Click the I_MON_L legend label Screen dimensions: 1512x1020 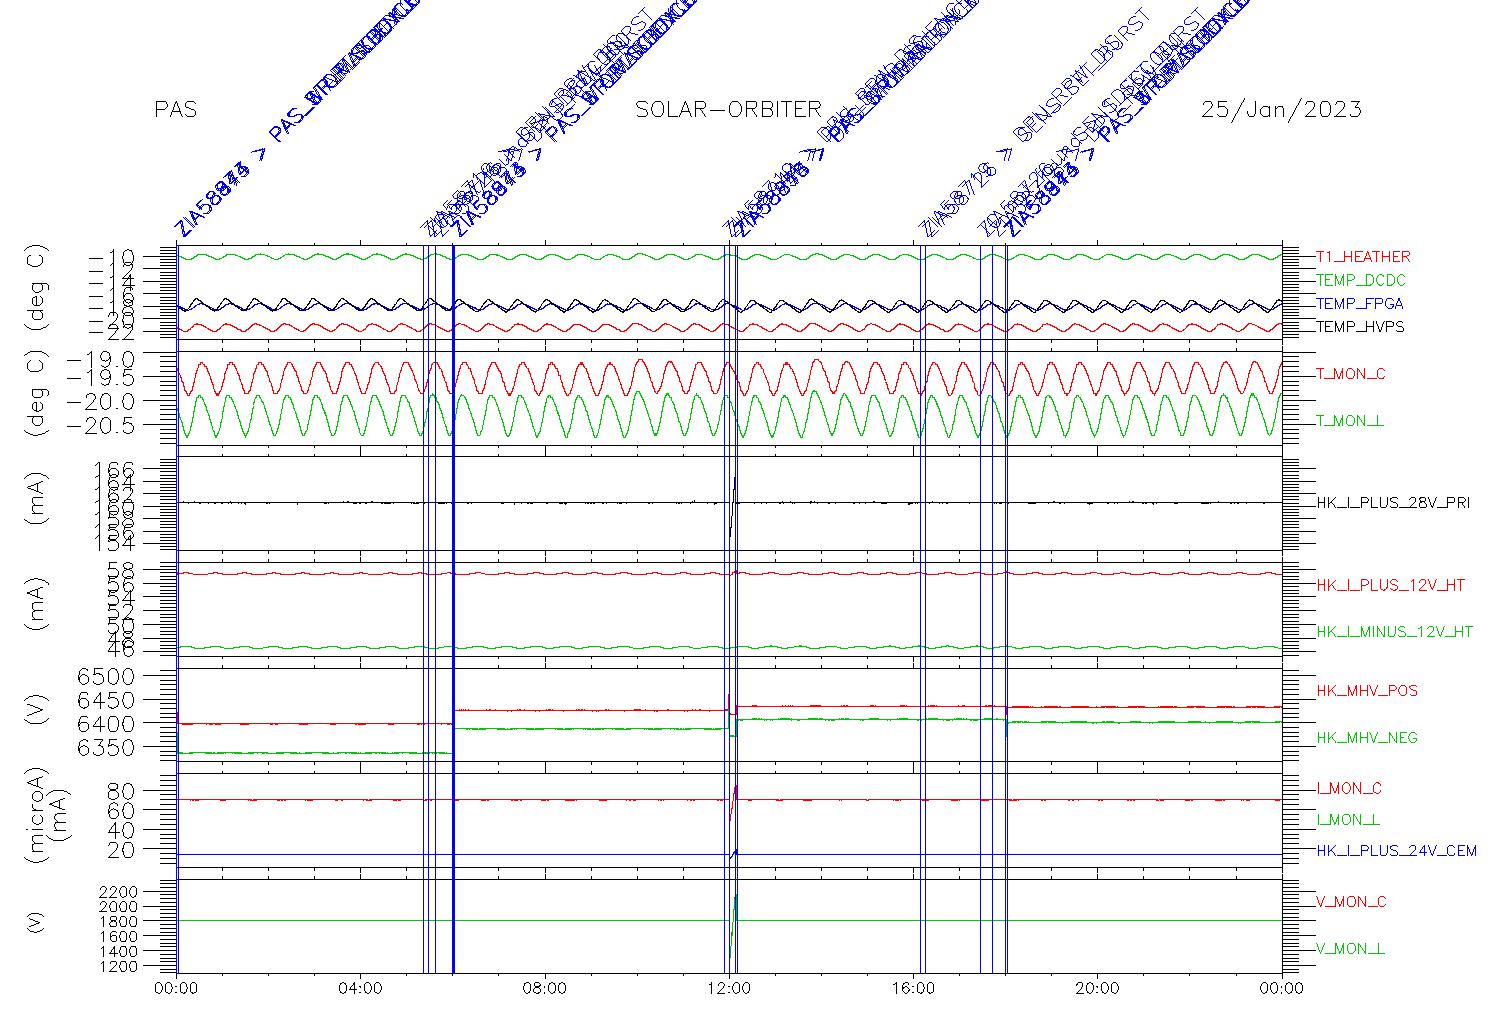(1348, 820)
